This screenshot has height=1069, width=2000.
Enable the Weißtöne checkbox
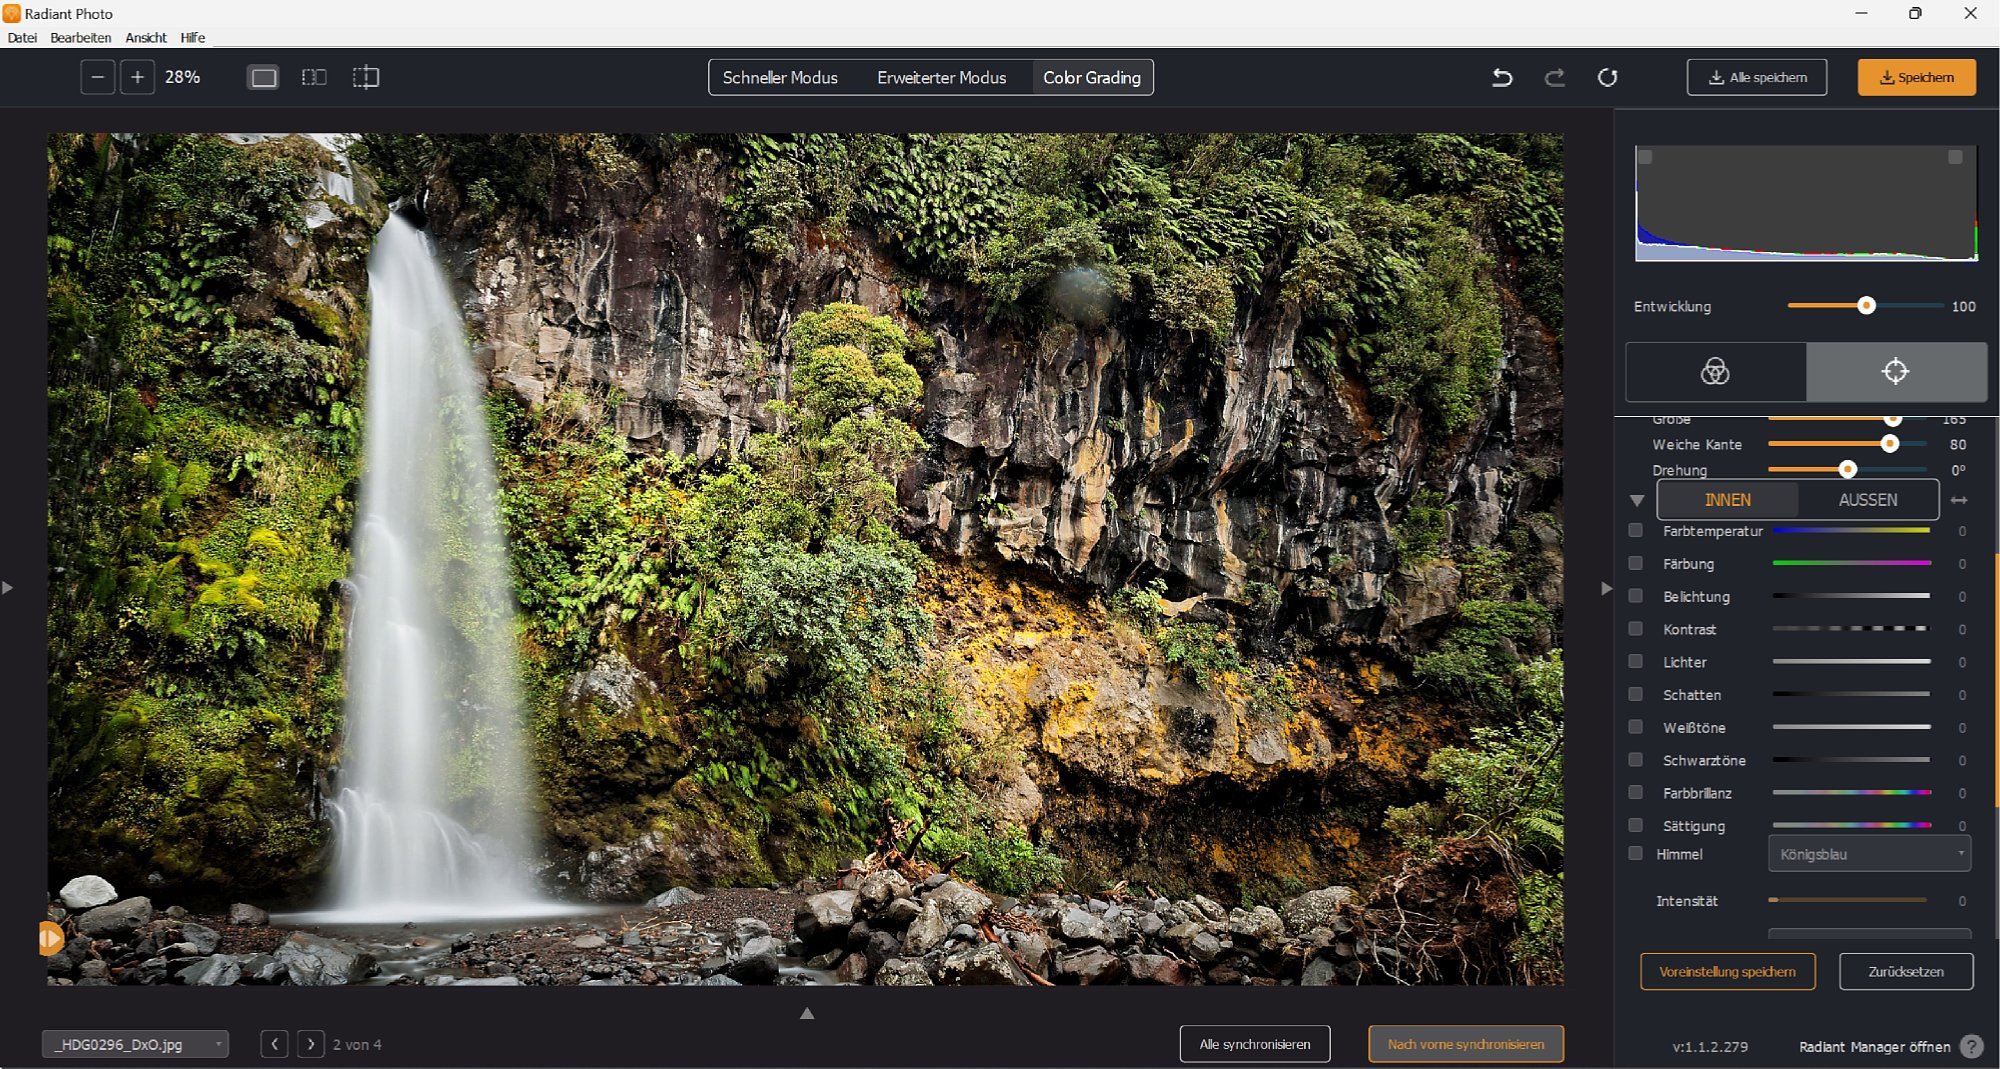pos(1635,727)
